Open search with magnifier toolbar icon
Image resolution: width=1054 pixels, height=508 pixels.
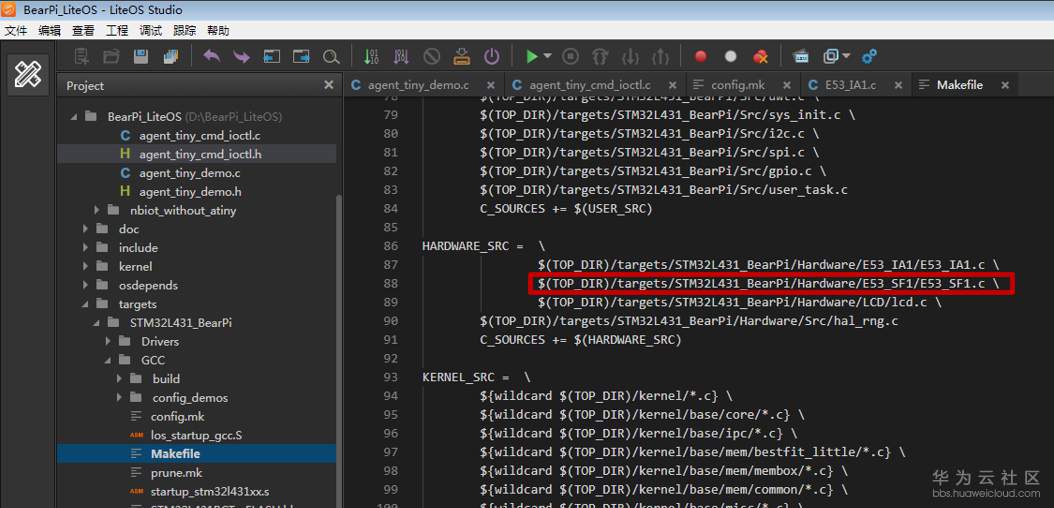(x=331, y=57)
